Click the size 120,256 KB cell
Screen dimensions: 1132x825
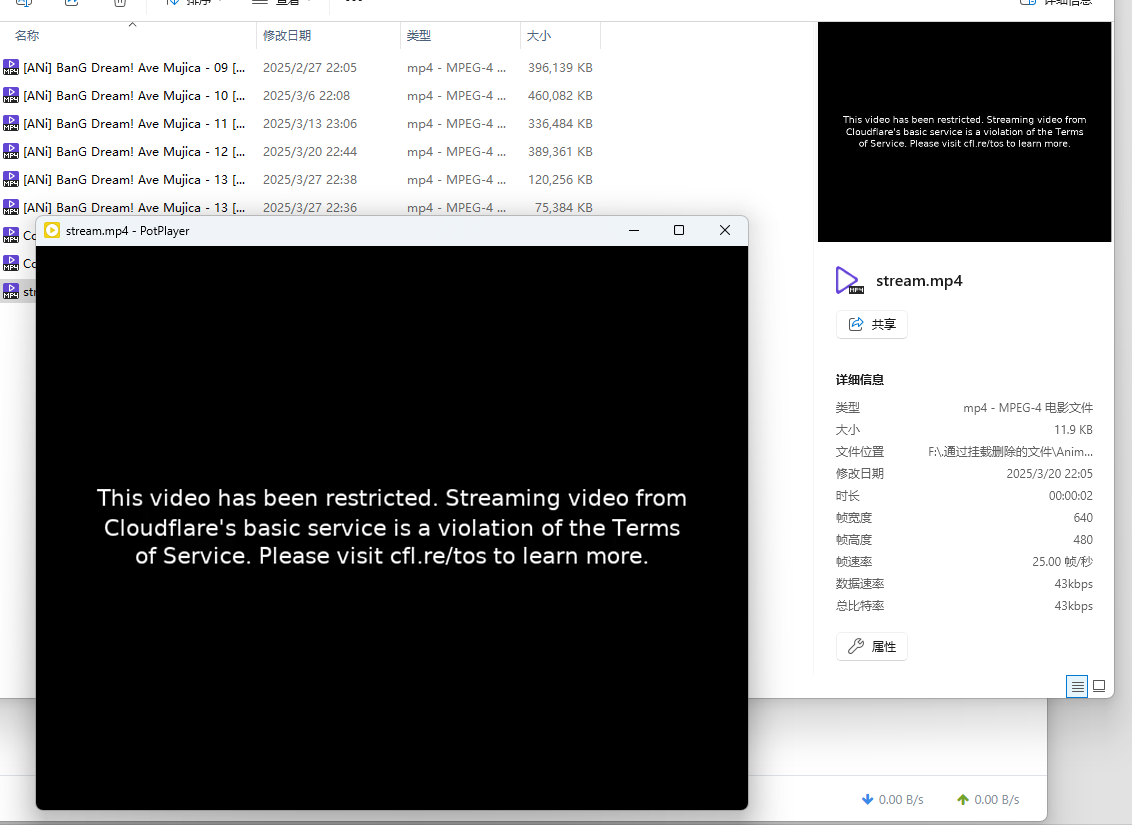point(560,180)
